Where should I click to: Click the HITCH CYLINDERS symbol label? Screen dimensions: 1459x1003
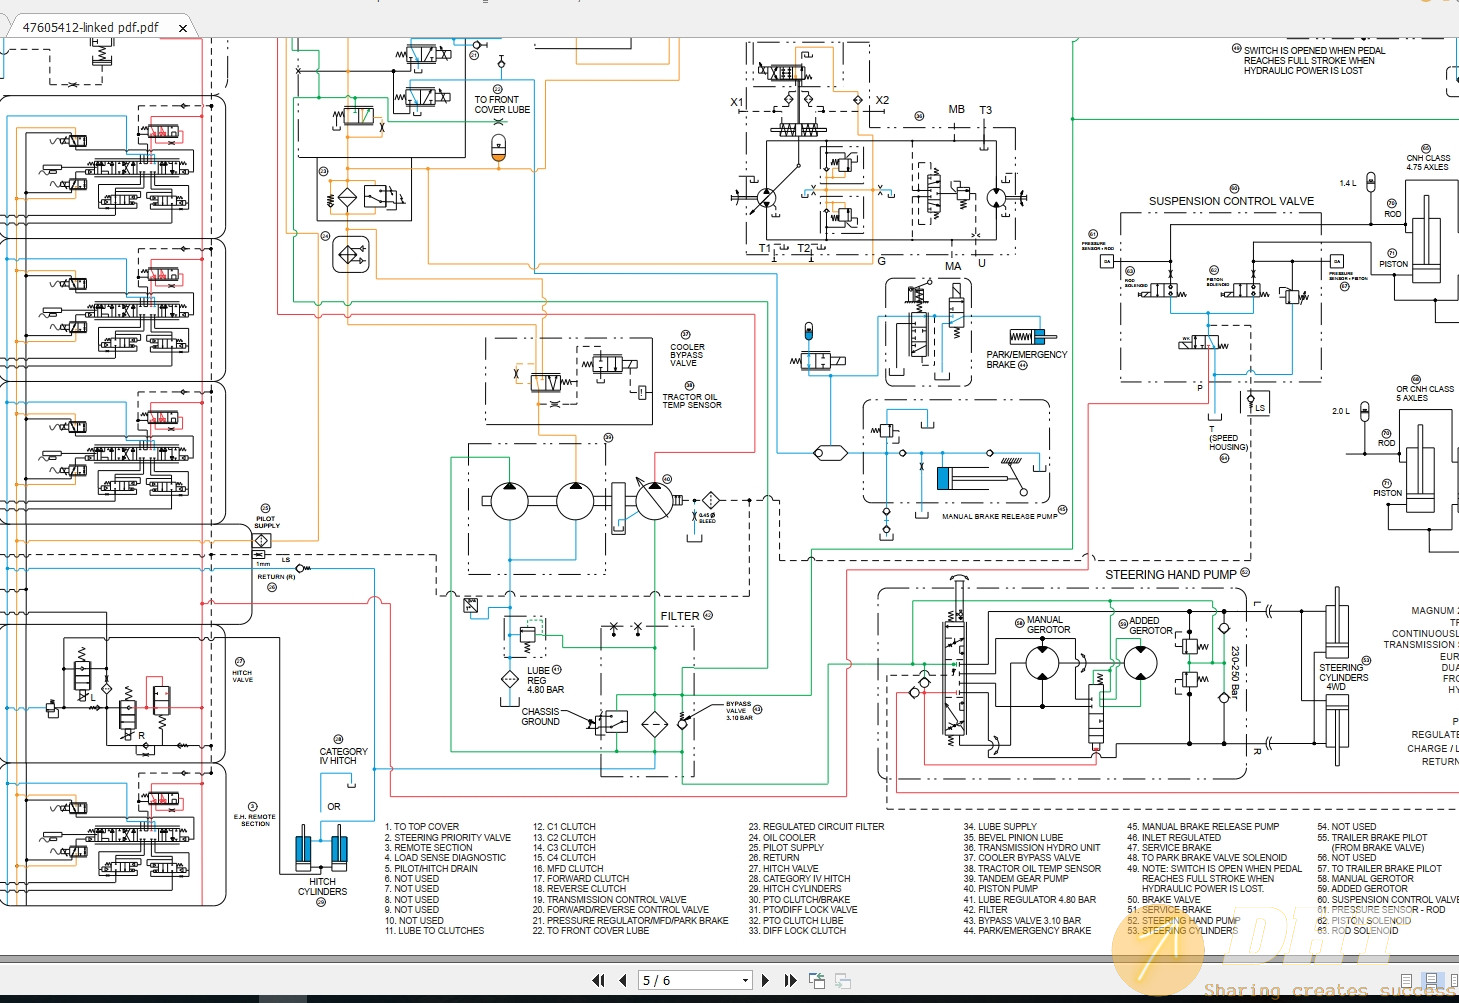pyautogui.click(x=322, y=887)
